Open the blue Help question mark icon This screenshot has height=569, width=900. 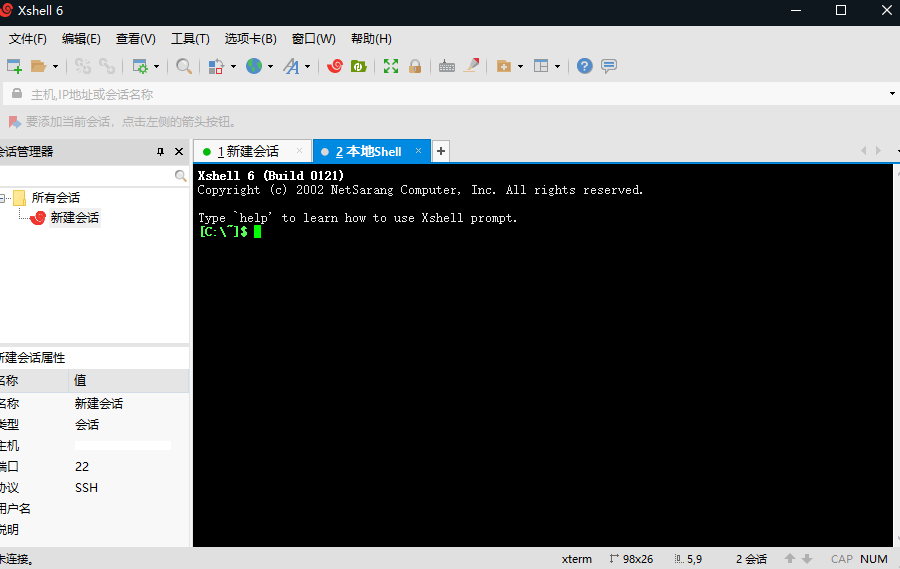tap(585, 66)
